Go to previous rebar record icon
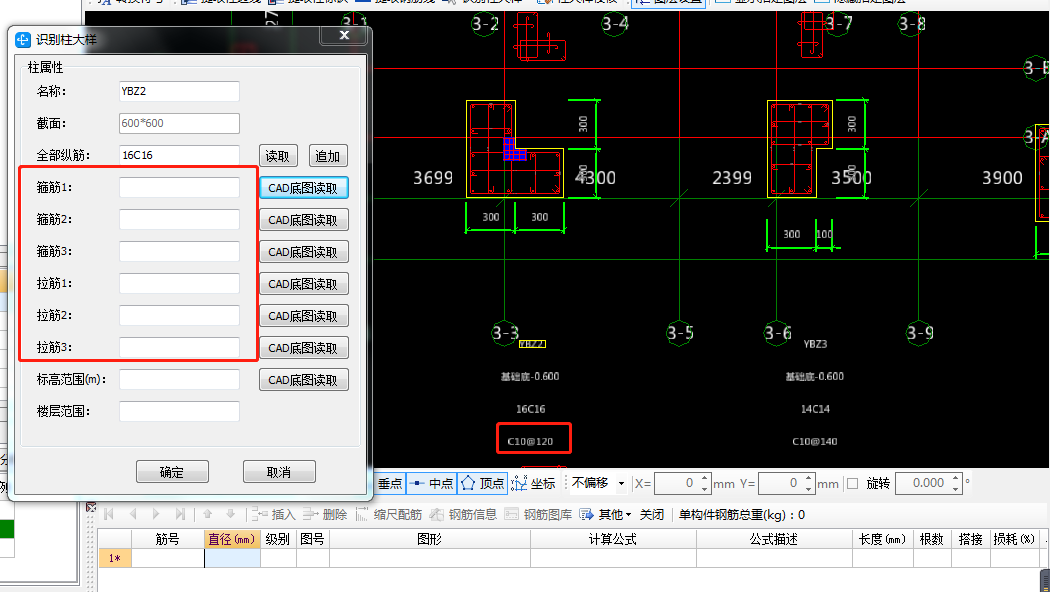Screen dimensions: 1050x592 pos(133,514)
